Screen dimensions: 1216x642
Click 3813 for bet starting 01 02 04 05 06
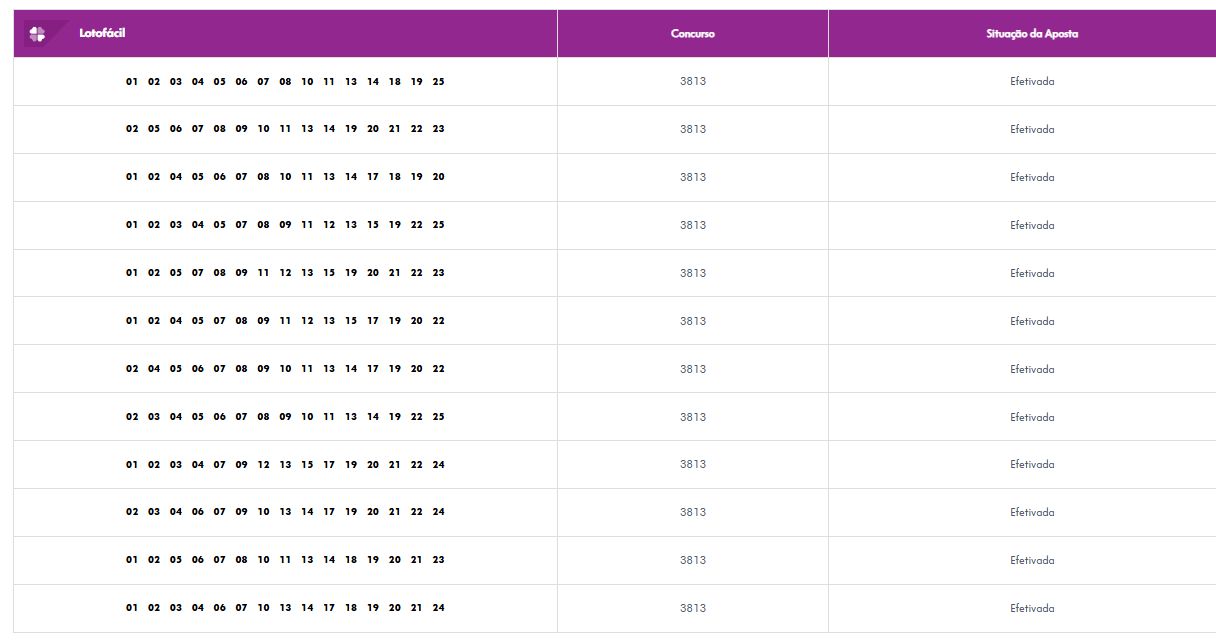point(693,177)
